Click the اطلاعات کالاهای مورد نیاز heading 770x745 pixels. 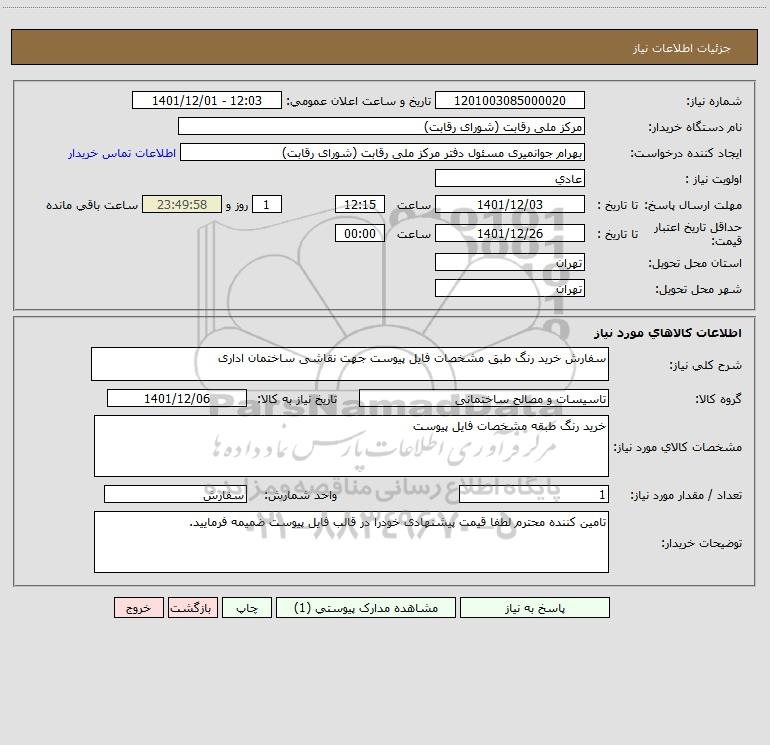coord(668,332)
